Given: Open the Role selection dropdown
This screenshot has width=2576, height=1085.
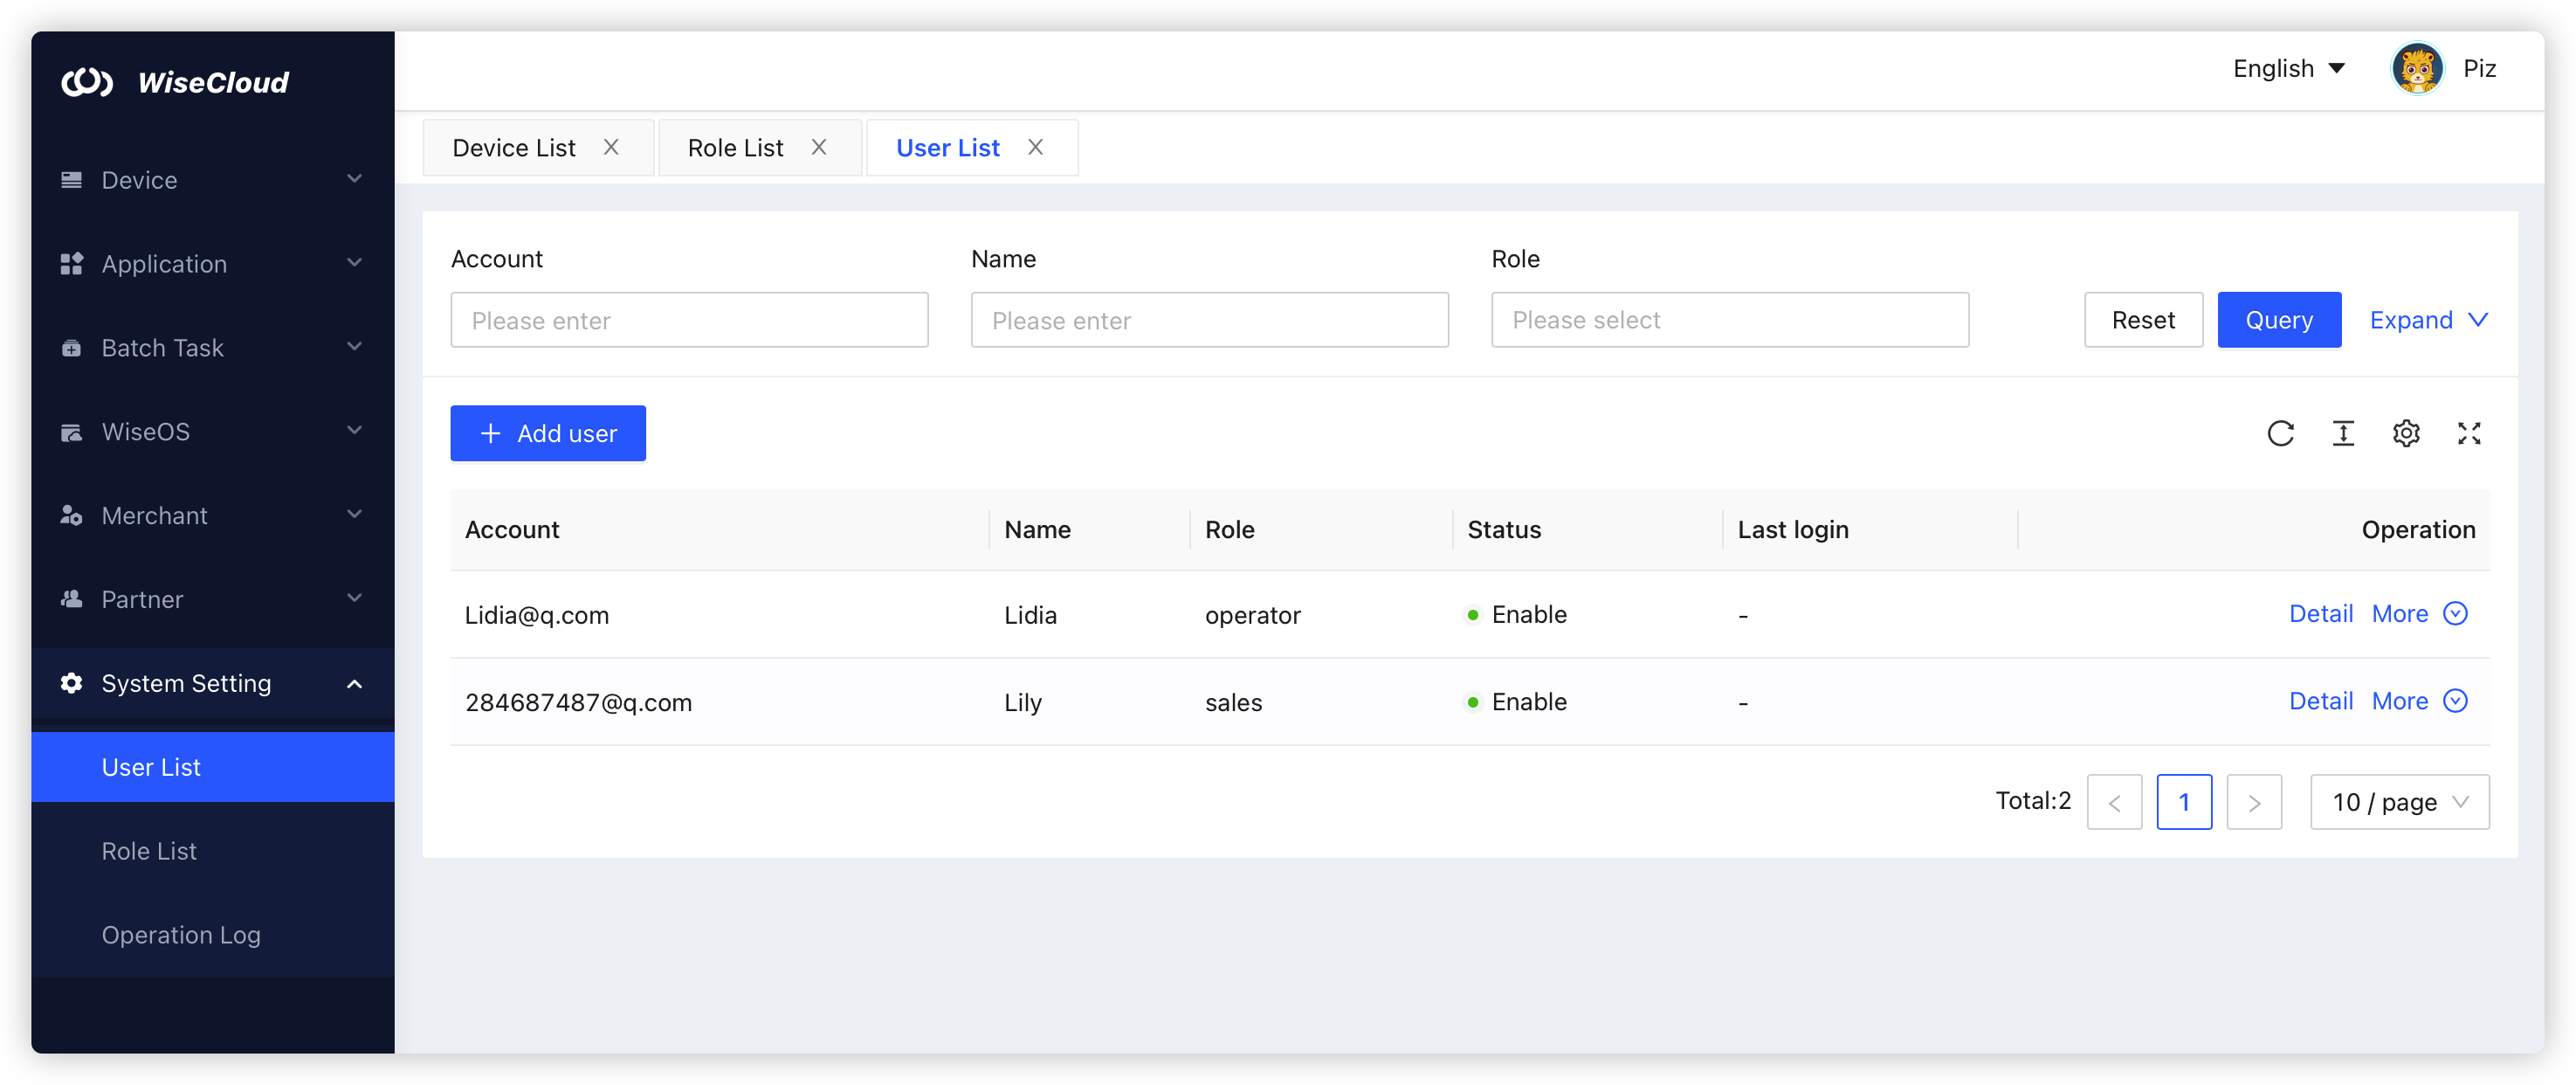Looking at the screenshot, I should point(1729,320).
